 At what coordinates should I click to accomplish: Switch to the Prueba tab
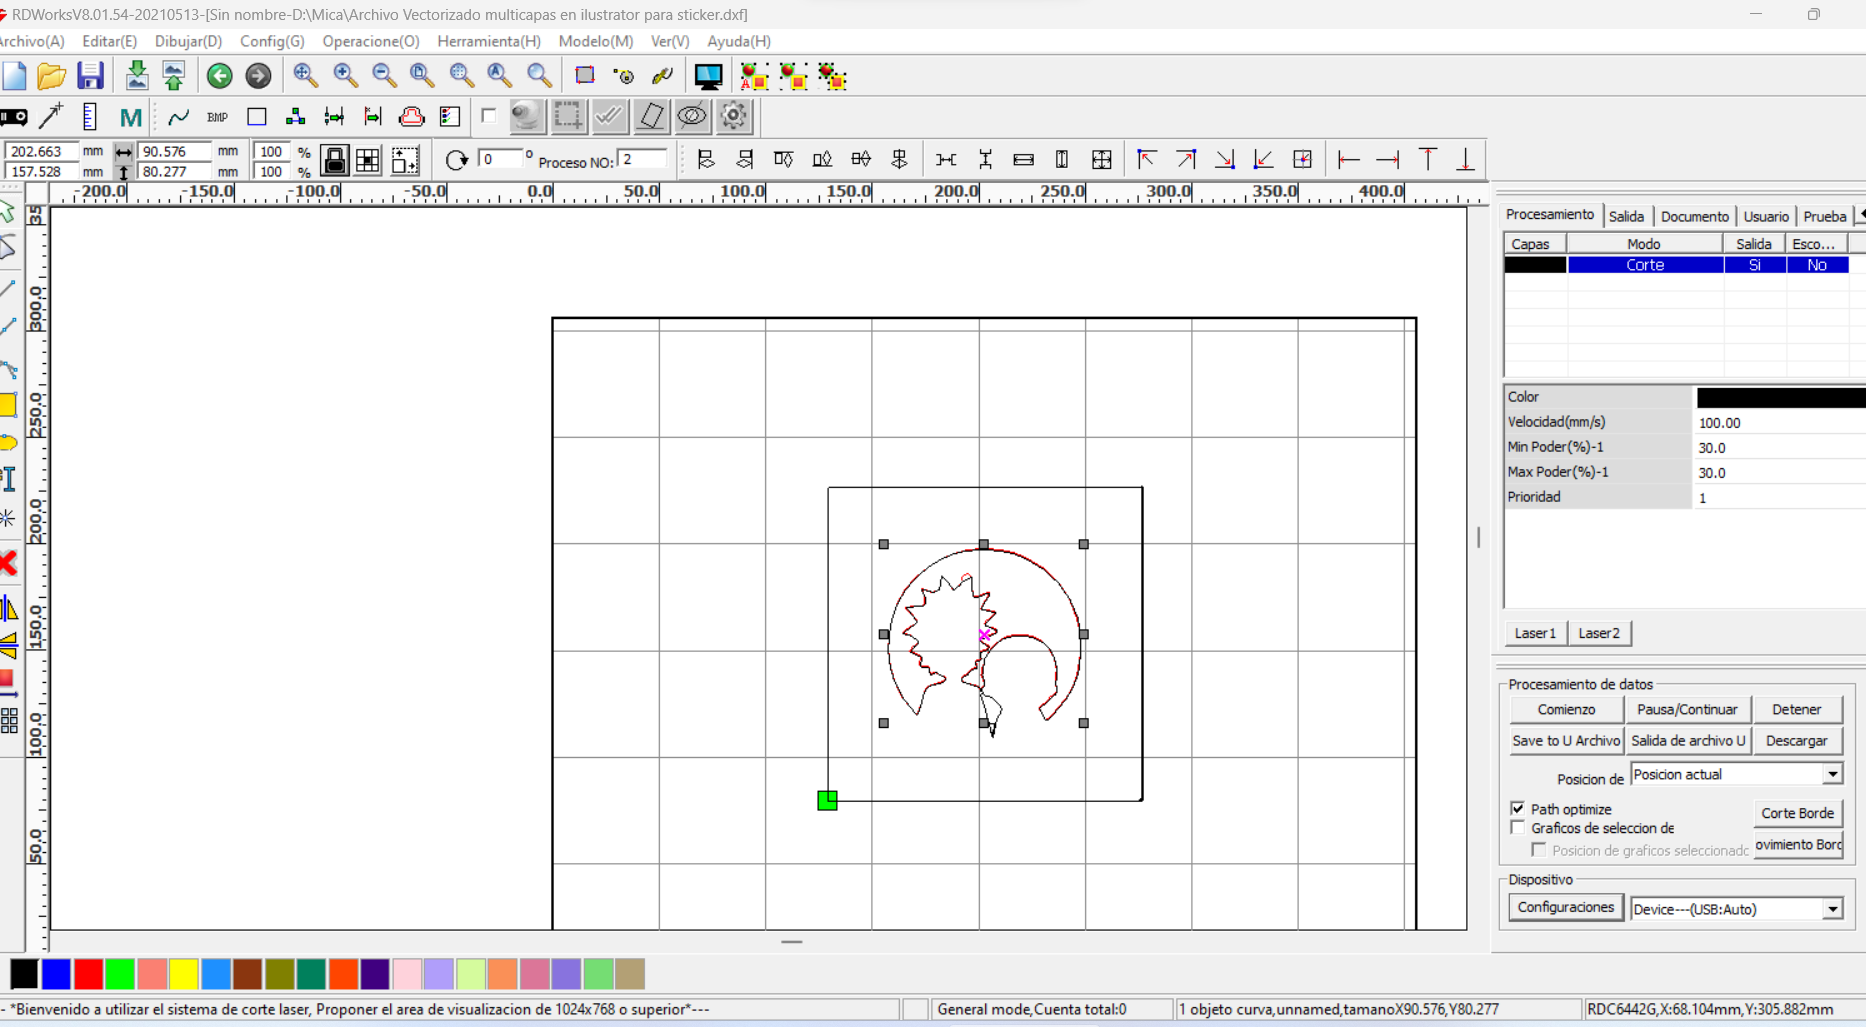(x=1824, y=216)
